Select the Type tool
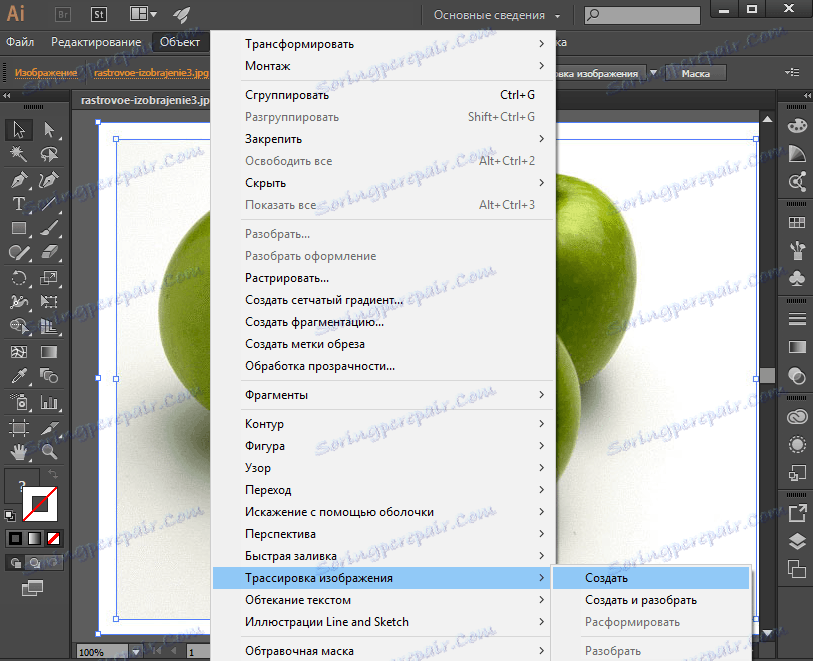The width and height of the screenshot is (813, 661). point(19,204)
